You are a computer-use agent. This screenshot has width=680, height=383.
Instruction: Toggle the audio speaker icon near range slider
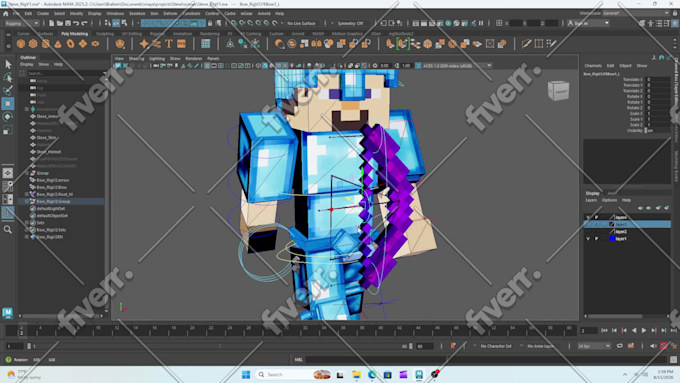point(653,346)
